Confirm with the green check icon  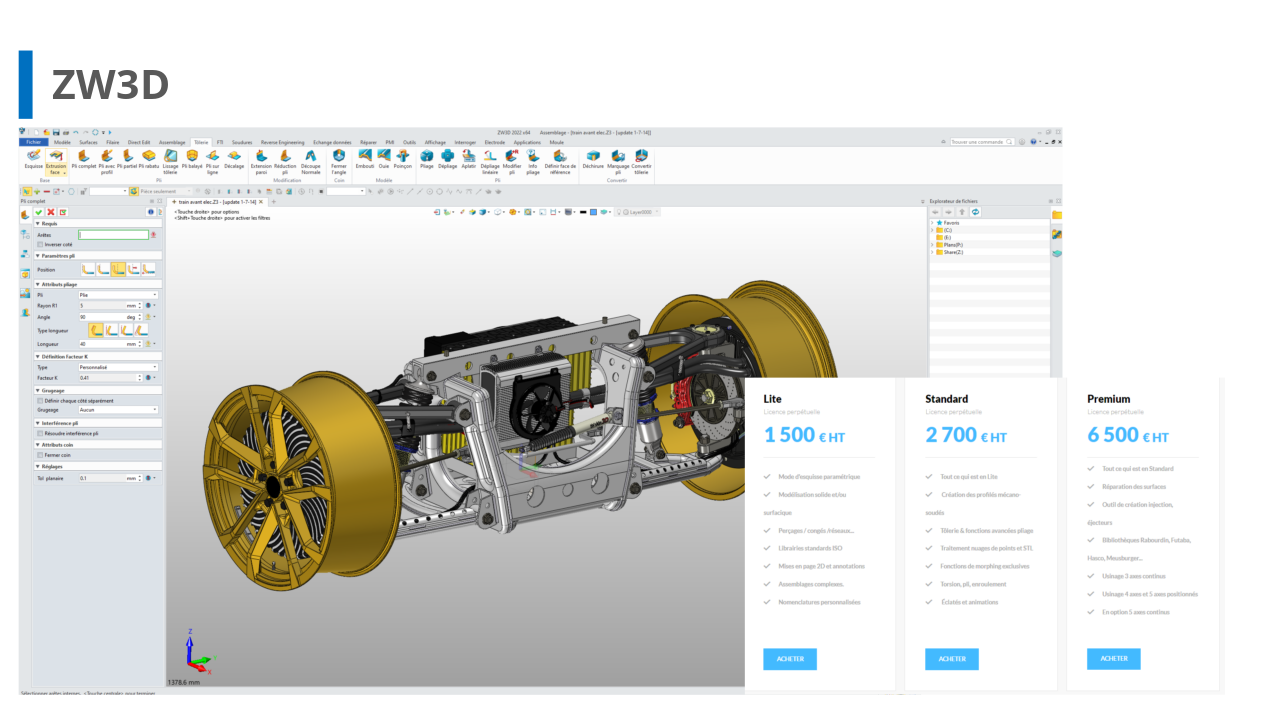coord(39,212)
